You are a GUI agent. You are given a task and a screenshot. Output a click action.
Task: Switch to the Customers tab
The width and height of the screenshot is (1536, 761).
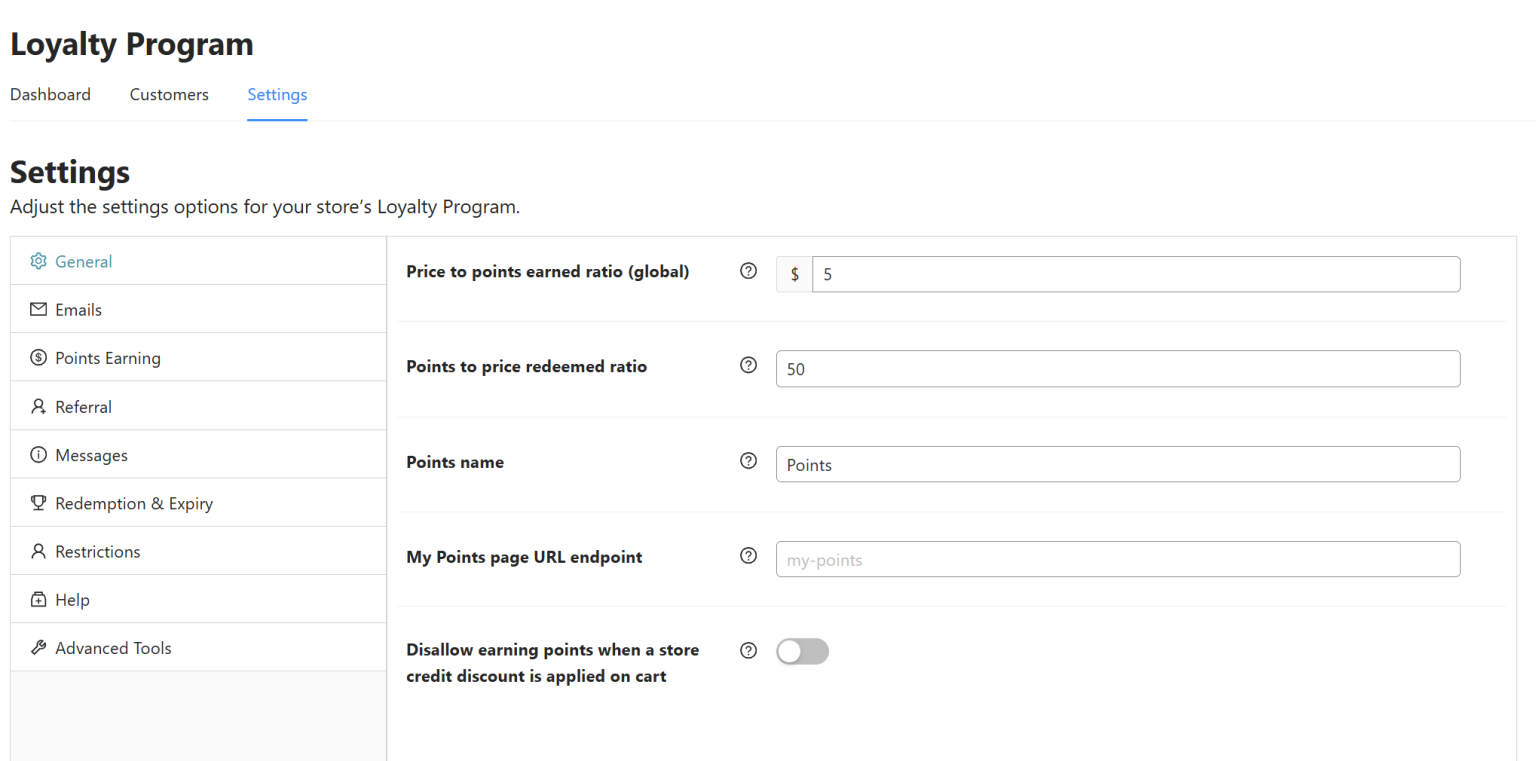168,94
